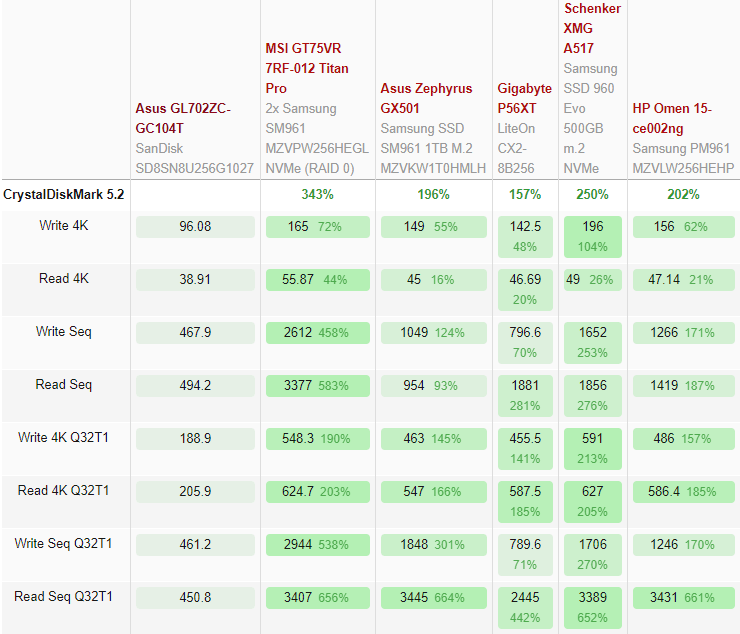Click the 463 145% cell
Image resolution: width=740 pixels, height=634 pixels.
[434, 438]
